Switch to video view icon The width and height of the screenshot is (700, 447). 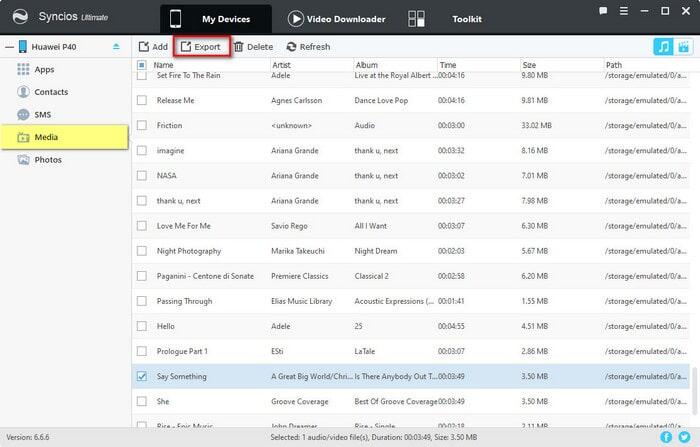[684, 47]
